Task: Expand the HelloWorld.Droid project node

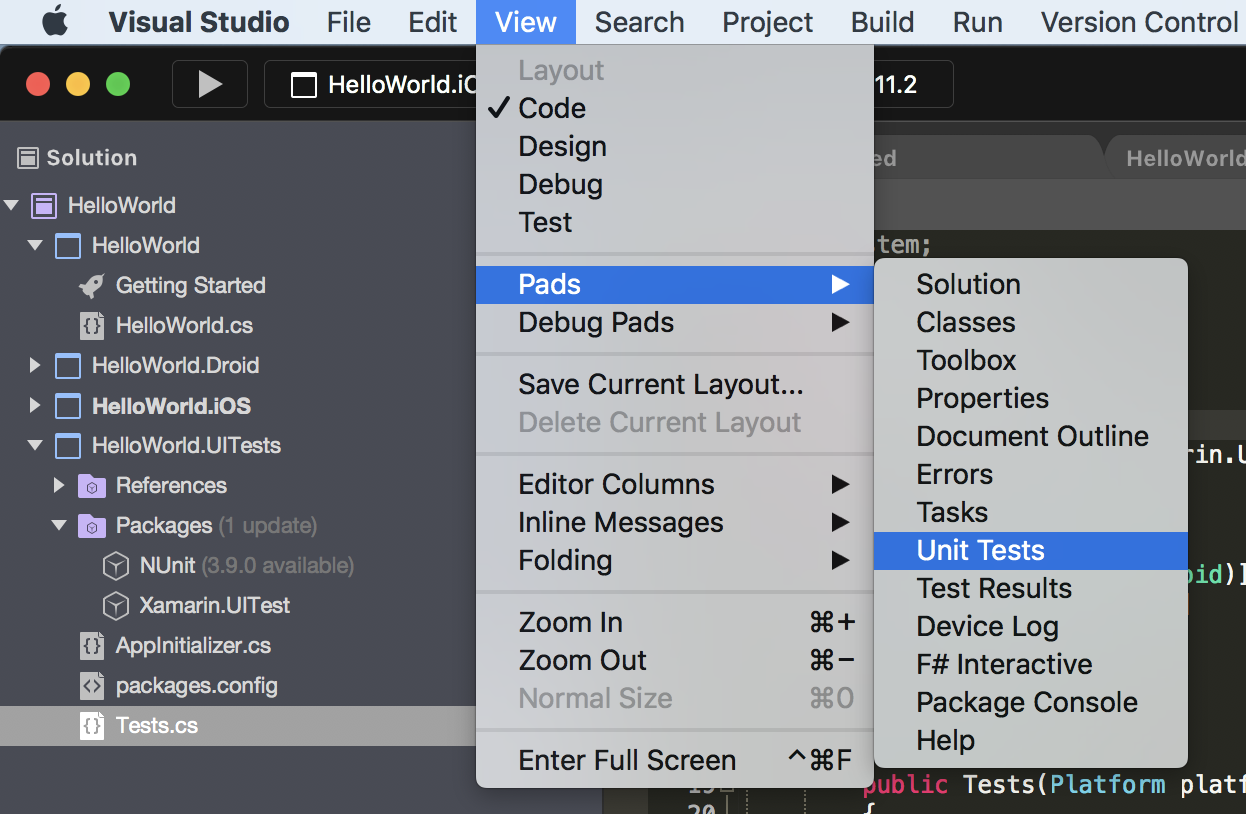Action: [x=35, y=366]
